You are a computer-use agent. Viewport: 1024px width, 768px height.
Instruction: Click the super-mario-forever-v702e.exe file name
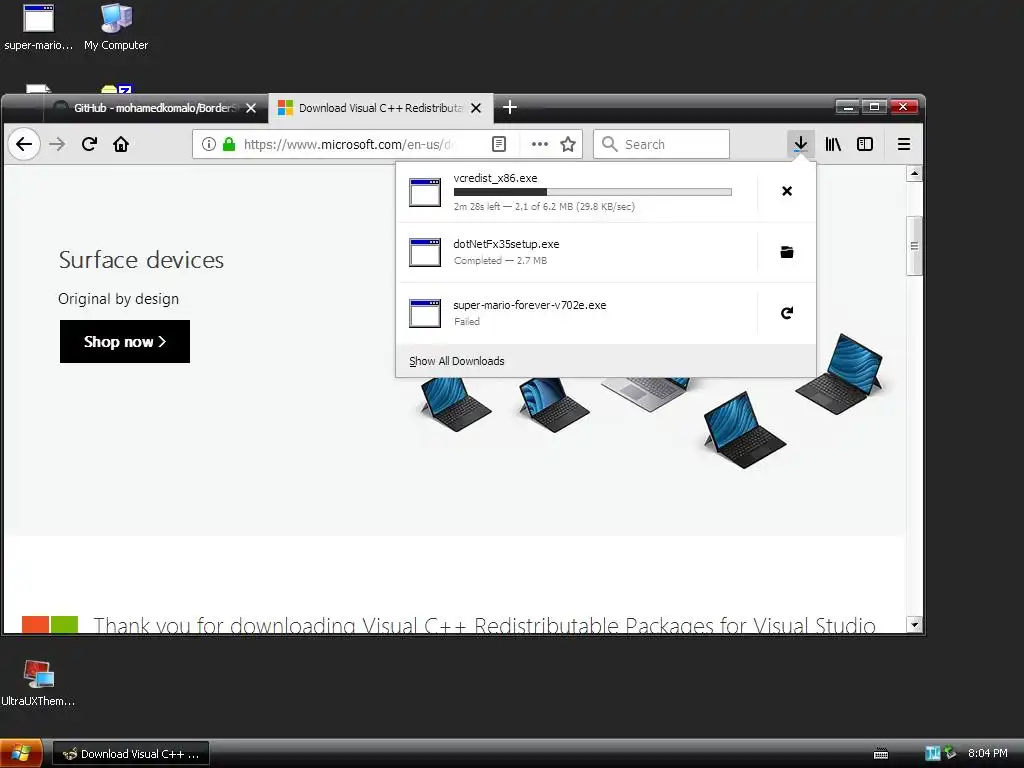[x=530, y=305]
